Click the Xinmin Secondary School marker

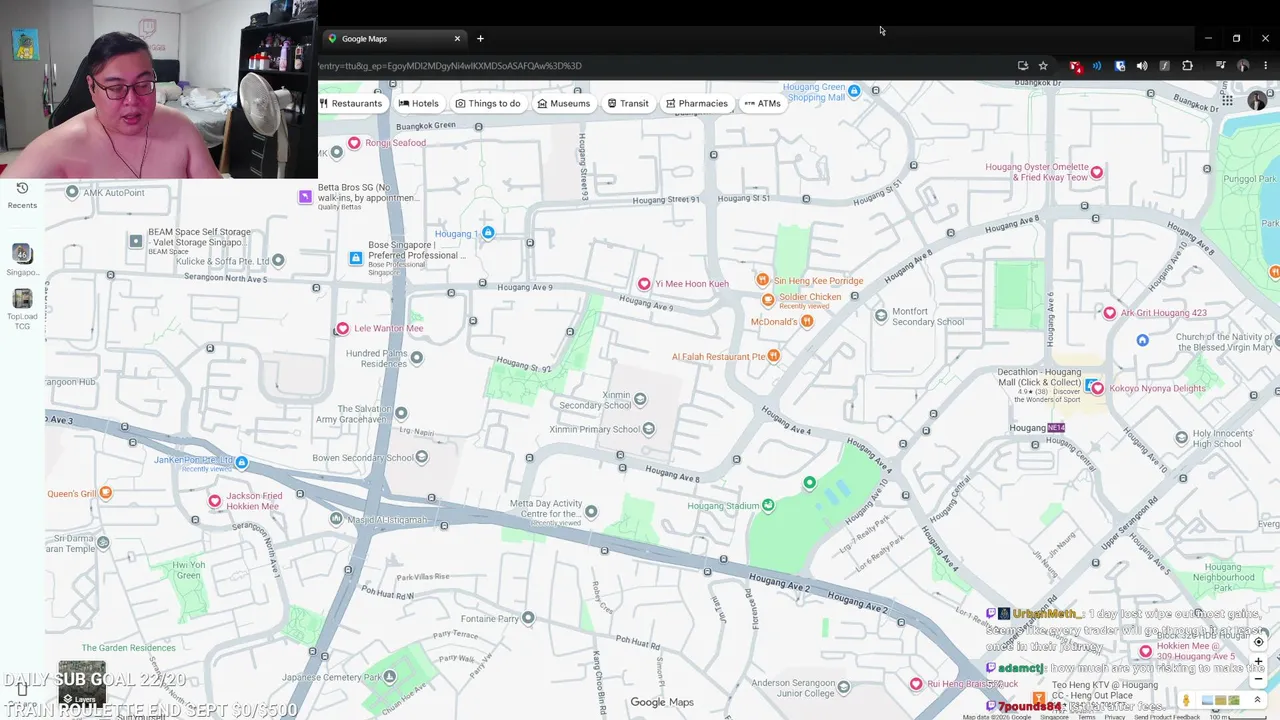tap(640, 399)
